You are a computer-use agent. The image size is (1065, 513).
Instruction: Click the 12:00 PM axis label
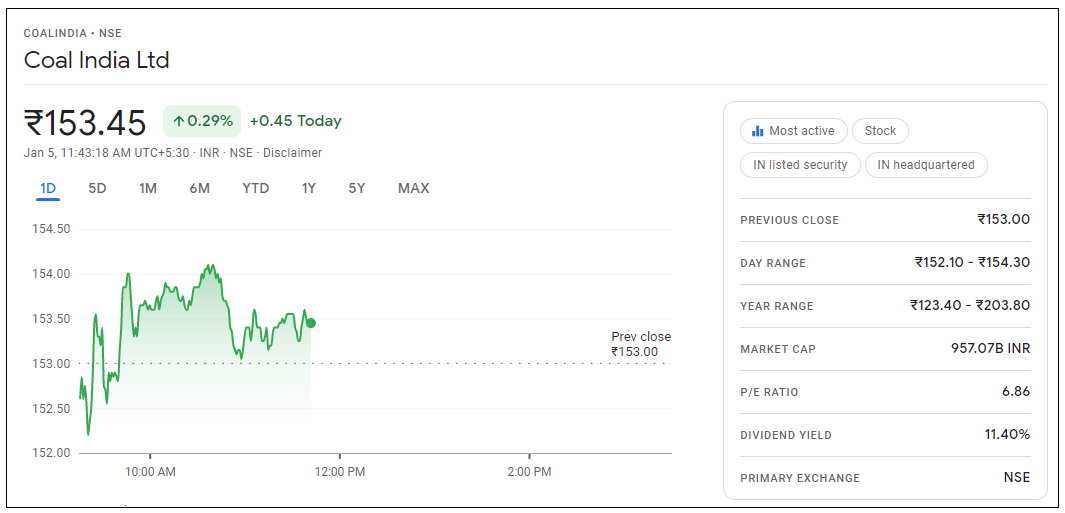[340, 472]
